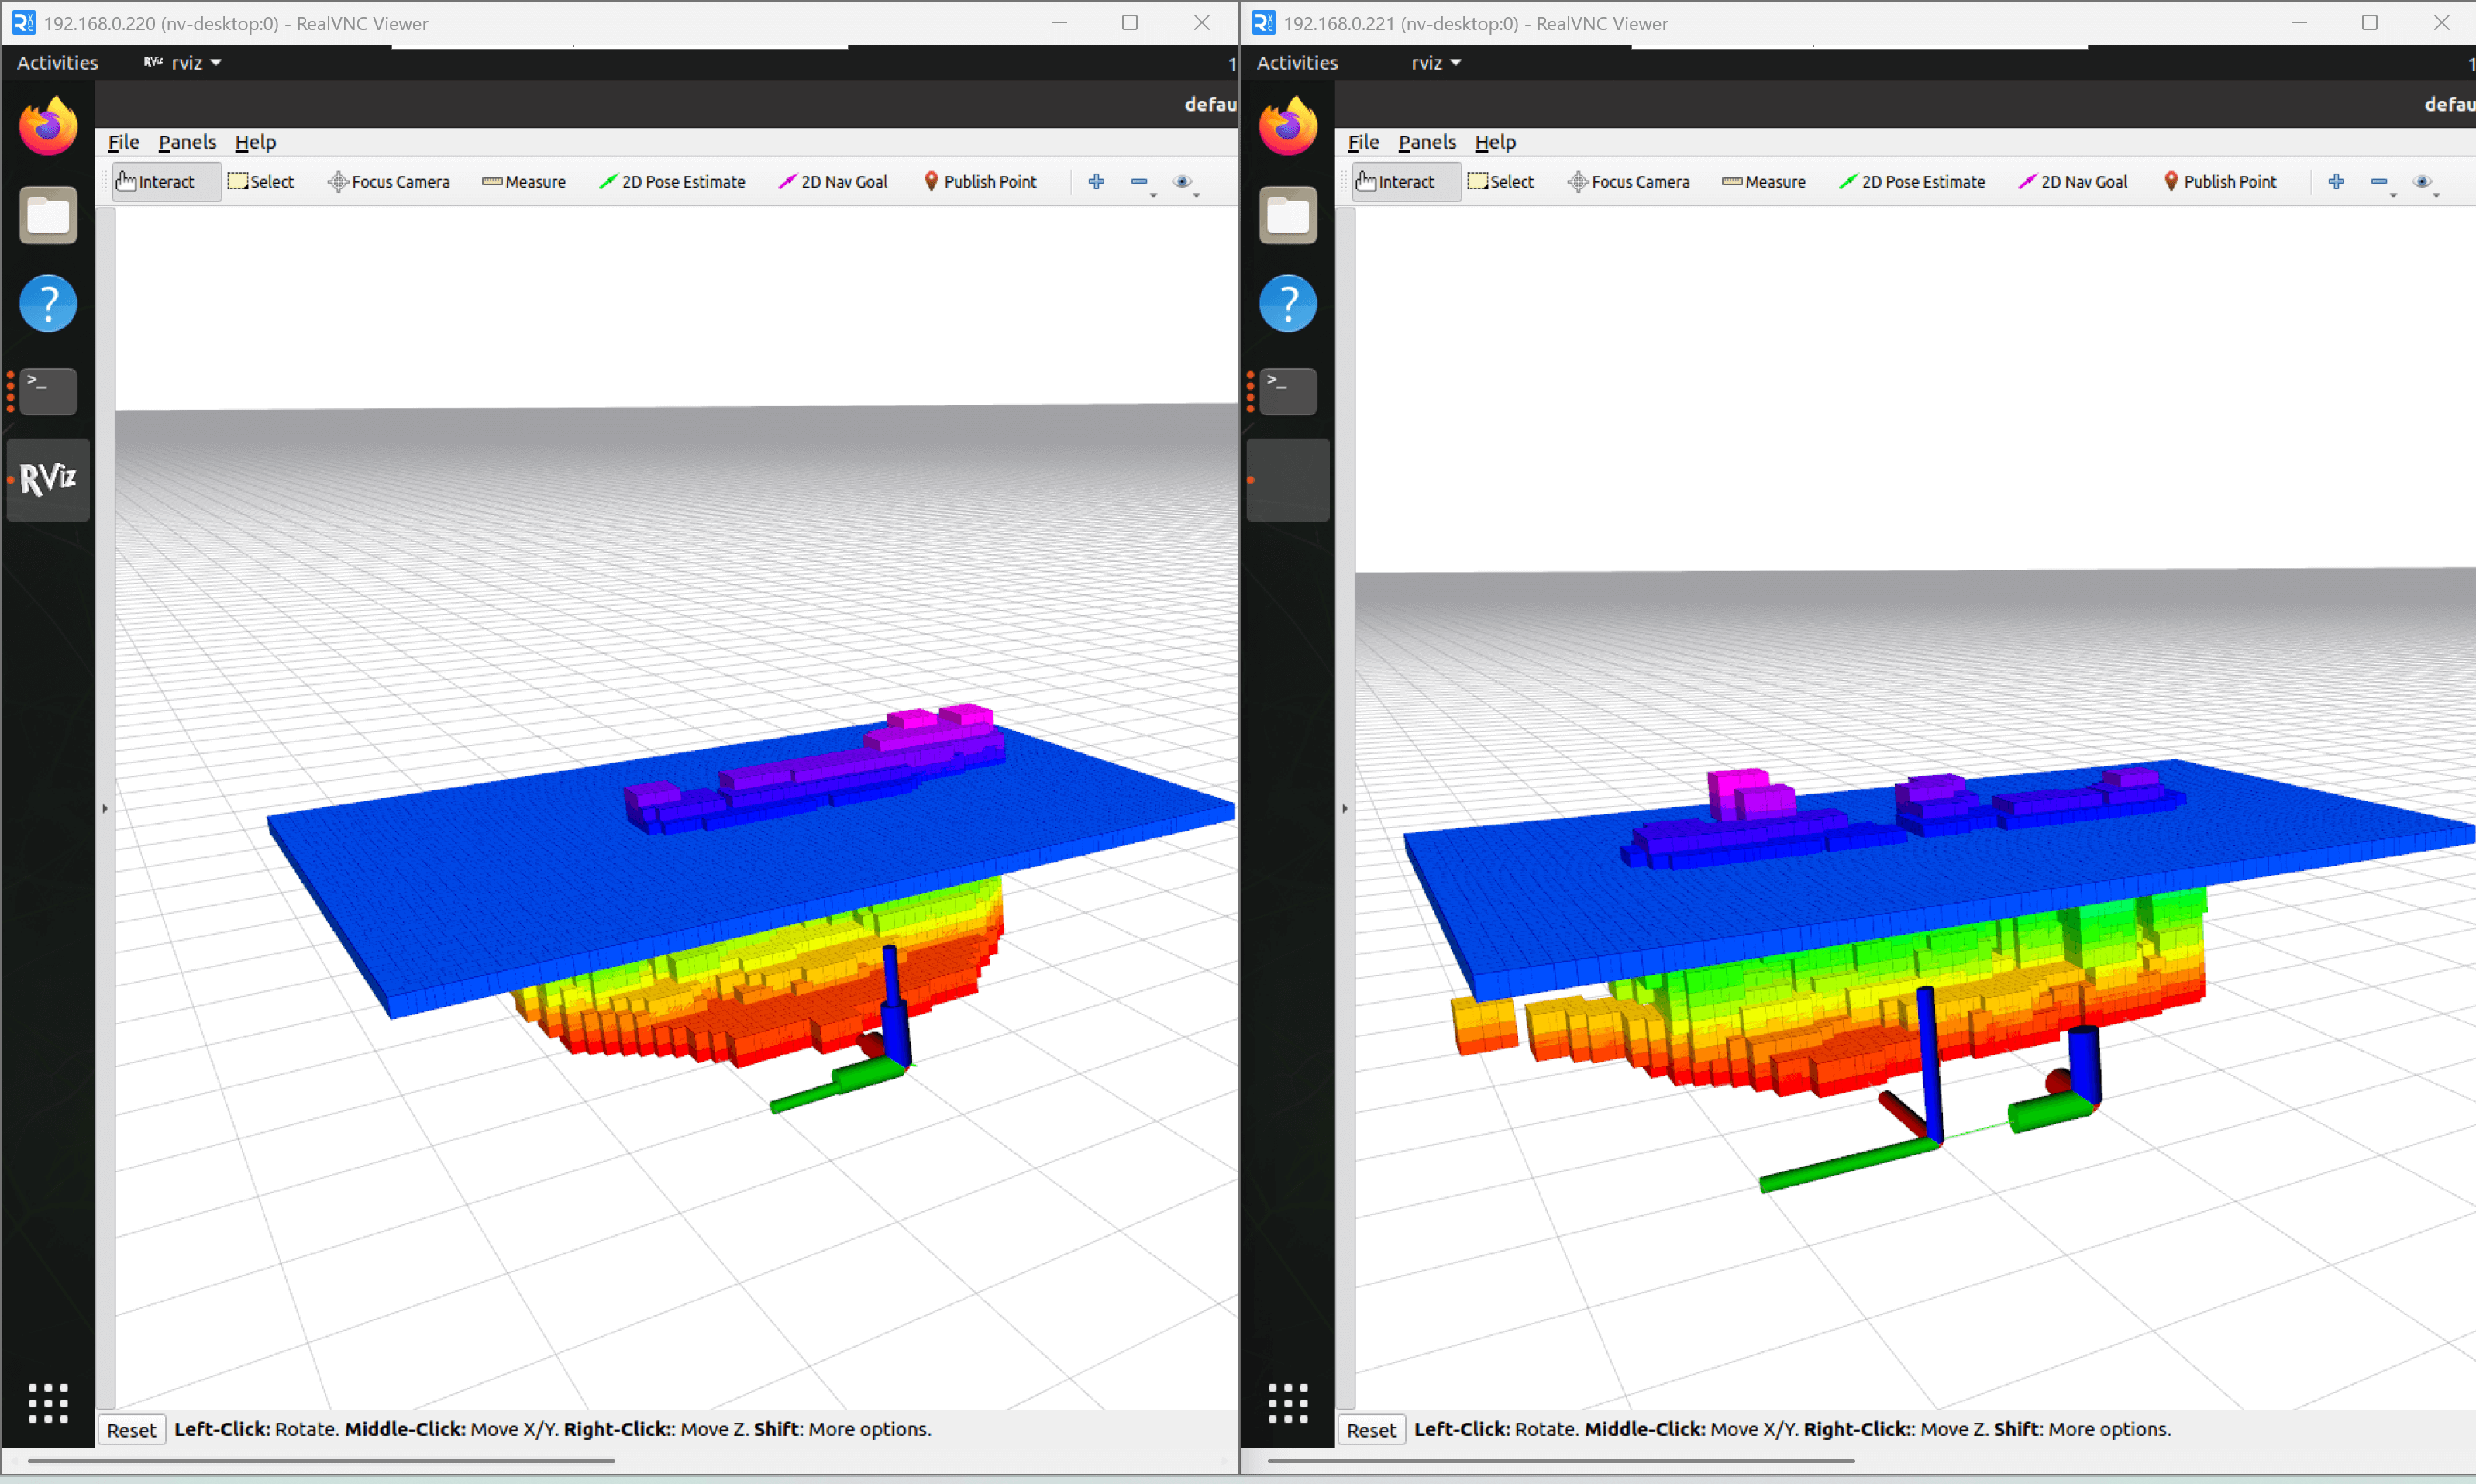Viewport: 2476px width, 1484px height.
Task: Open Terminal from left viewer dock
Action: coord(48,391)
